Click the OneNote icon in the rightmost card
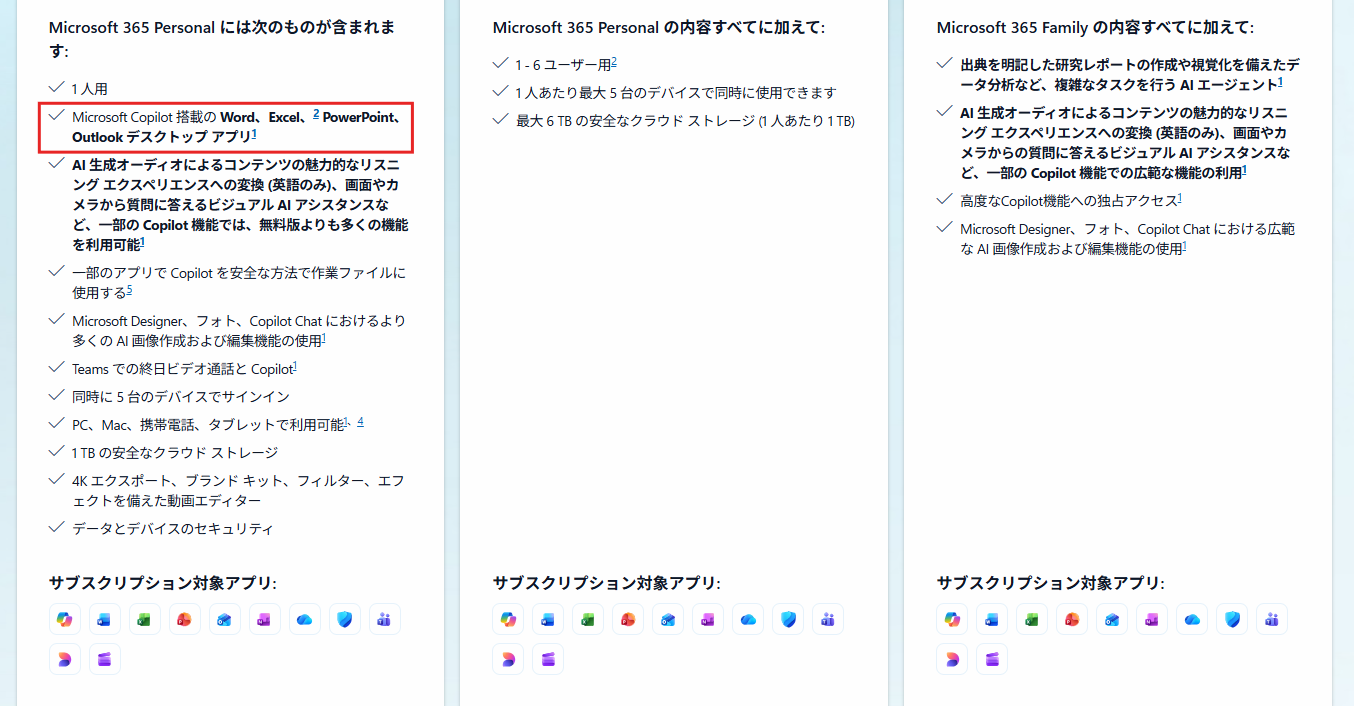1354x706 pixels. (x=1152, y=619)
